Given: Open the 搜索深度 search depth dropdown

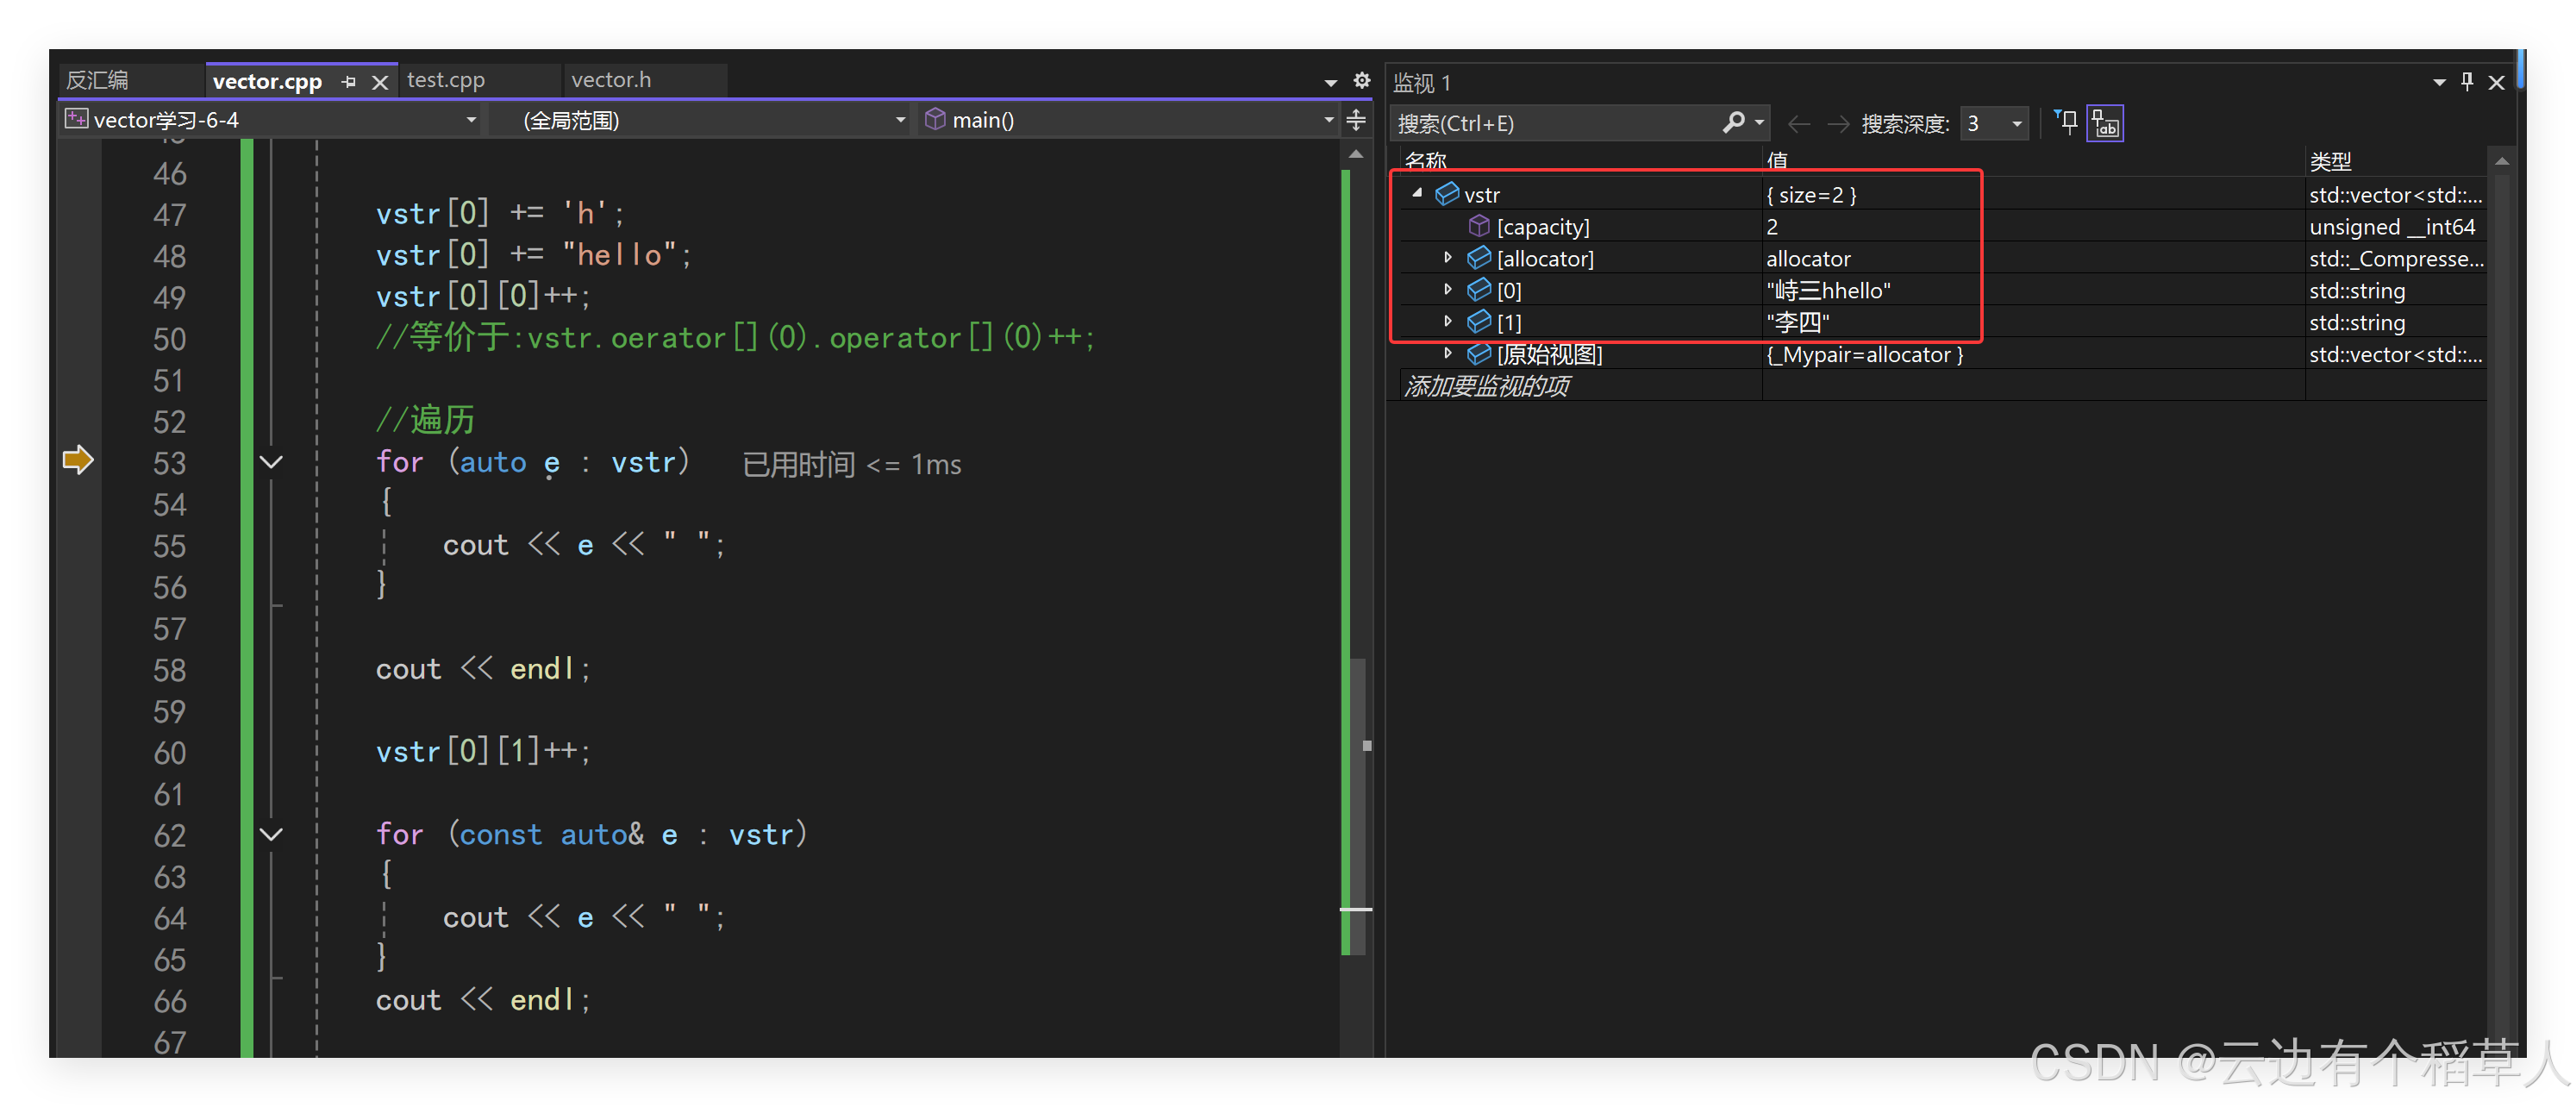Looking at the screenshot, I should (2016, 123).
